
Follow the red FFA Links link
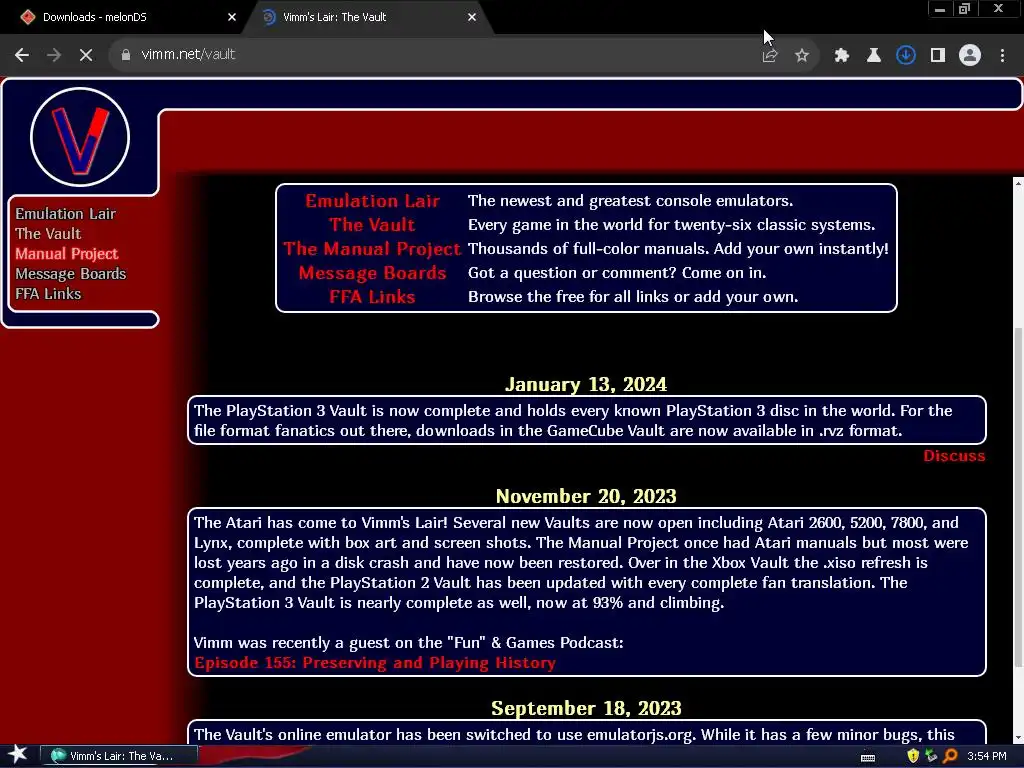click(372, 297)
